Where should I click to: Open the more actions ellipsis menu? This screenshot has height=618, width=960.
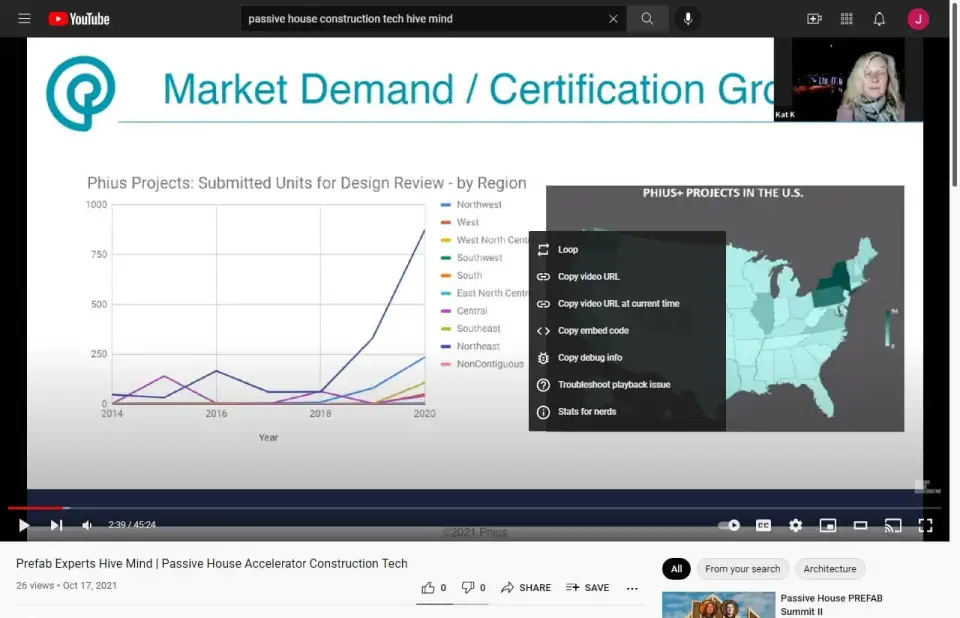[x=632, y=588]
